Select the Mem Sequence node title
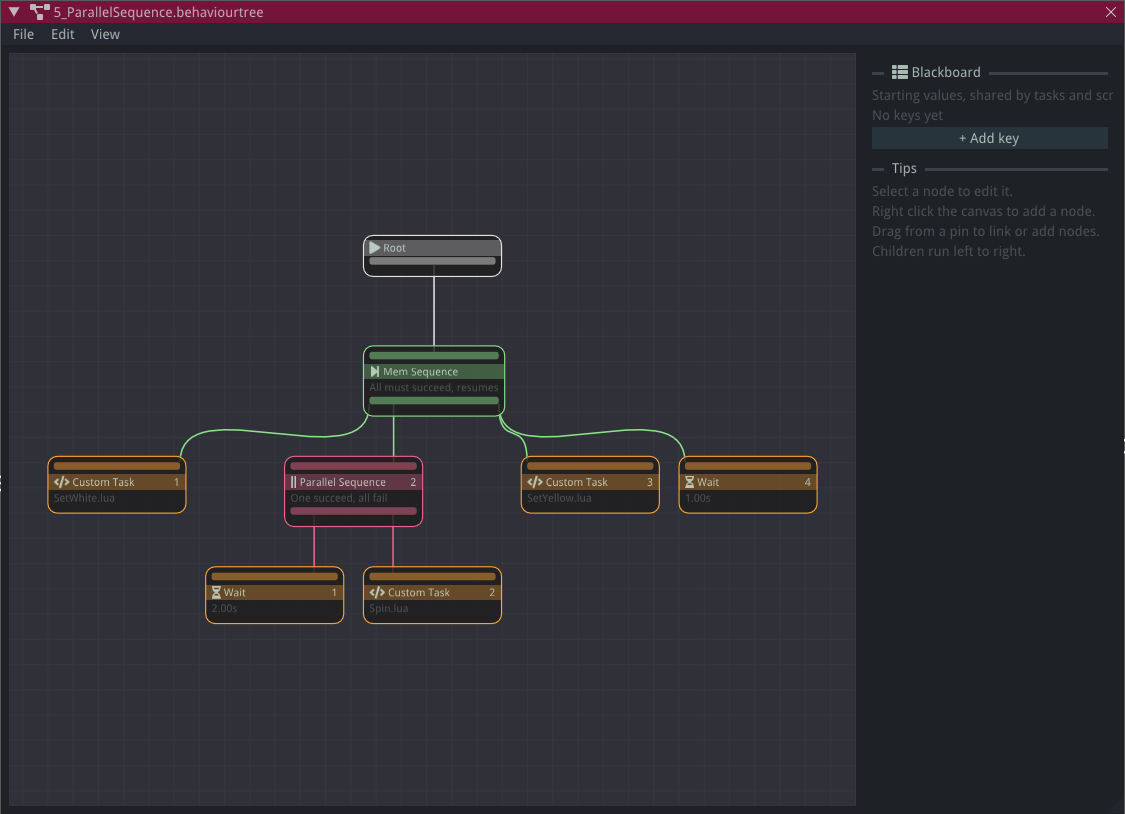 click(420, 371)
